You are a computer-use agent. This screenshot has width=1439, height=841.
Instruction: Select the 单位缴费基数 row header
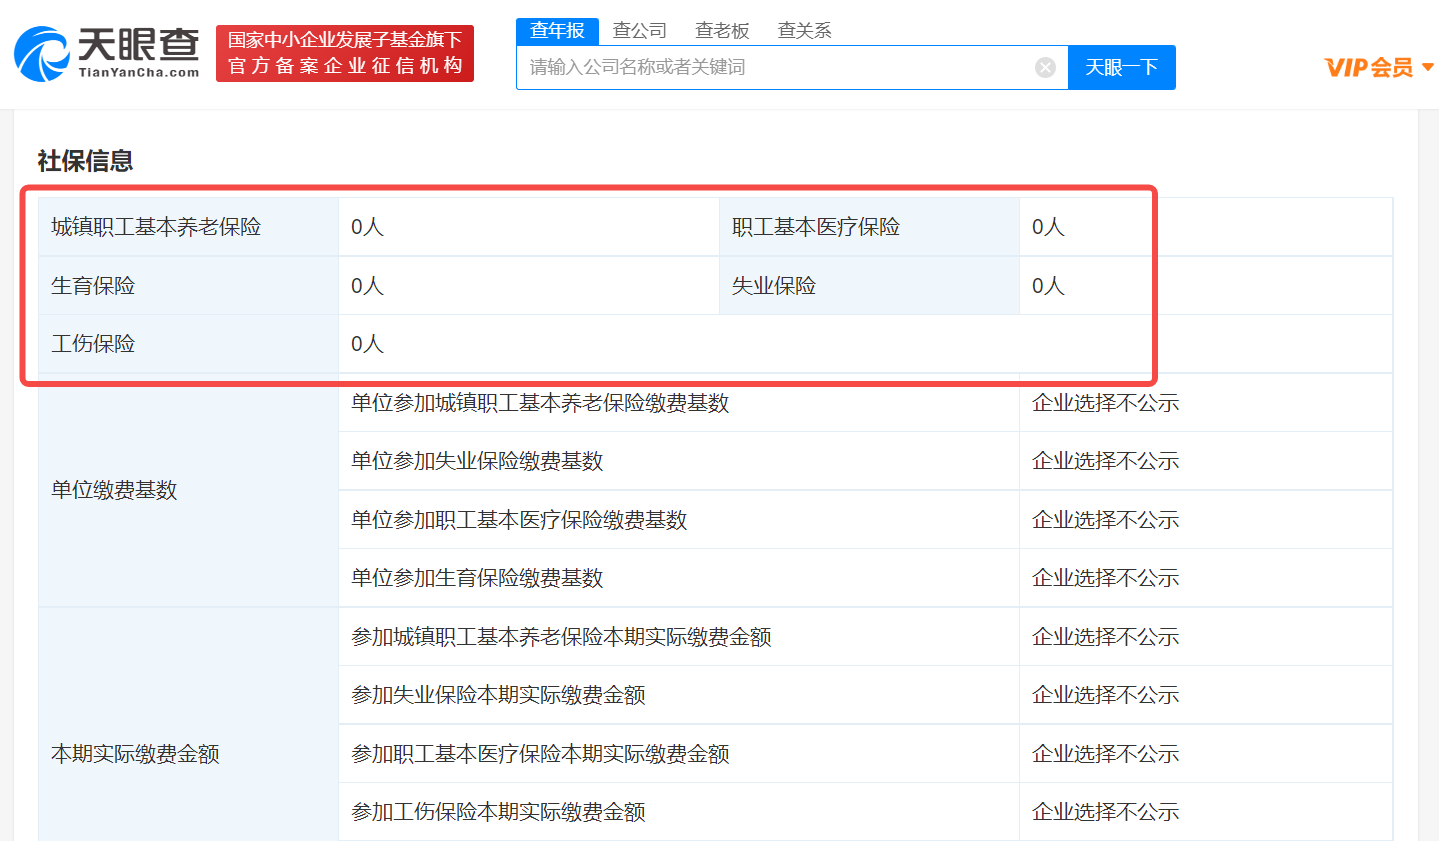click(114, 490)
